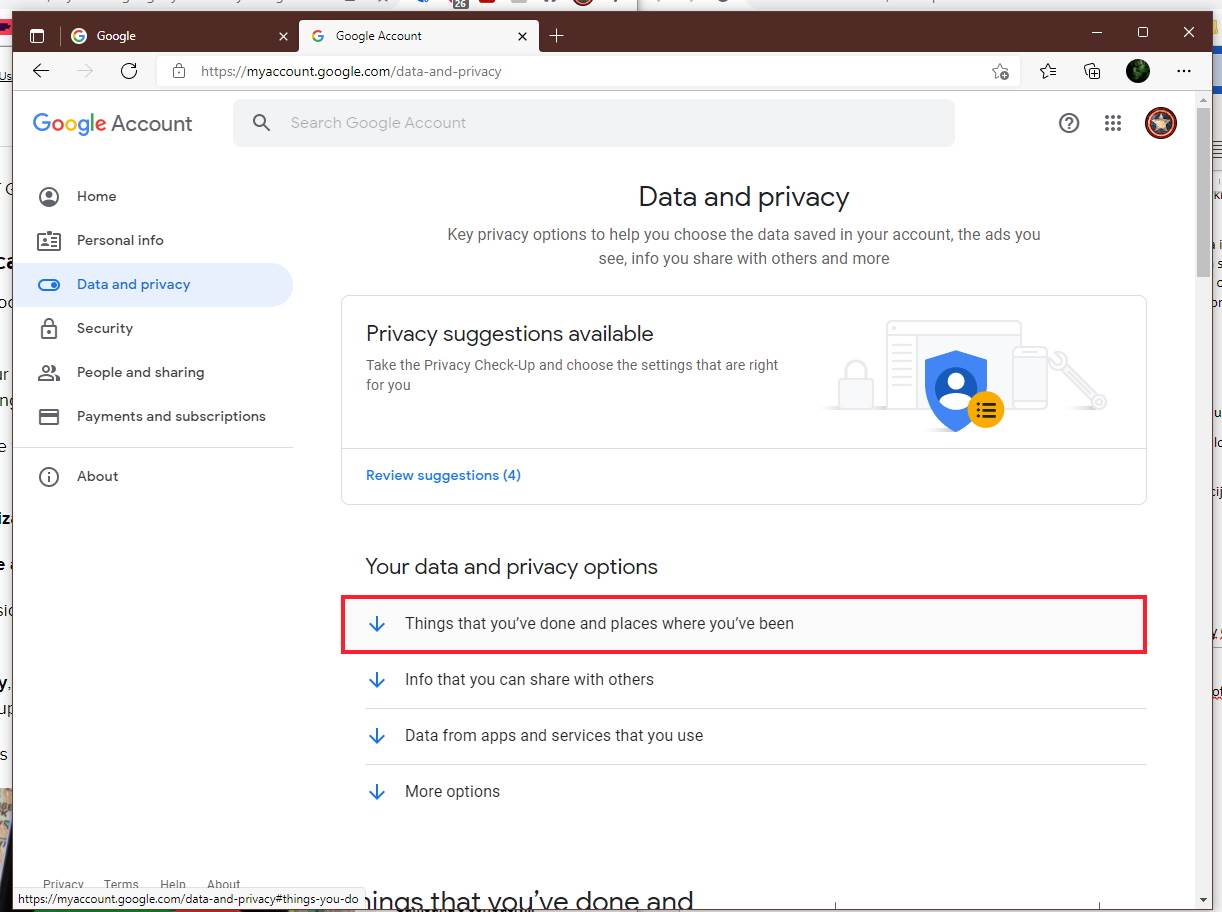Select the About info icon in sidebar
This screenshot has height=912, width=1222.
click(49, 476)
